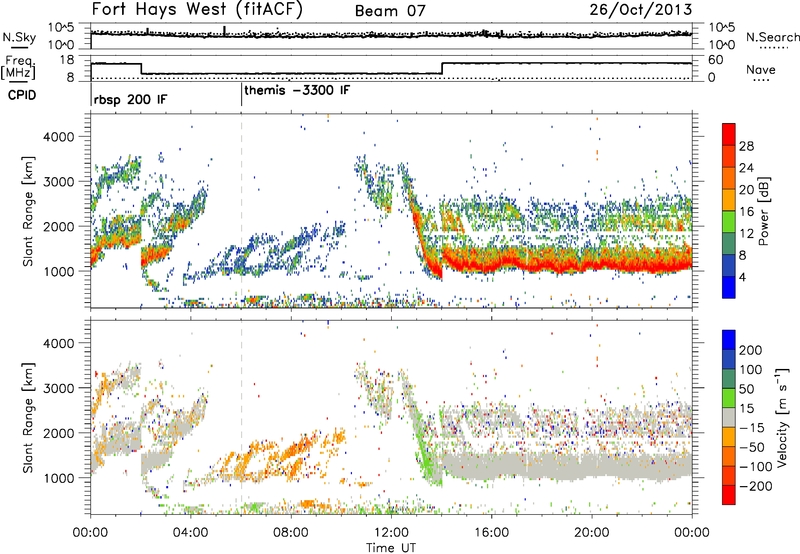
Task: Click the '1000' tick of the velocity panel
Action: (59, 478)
